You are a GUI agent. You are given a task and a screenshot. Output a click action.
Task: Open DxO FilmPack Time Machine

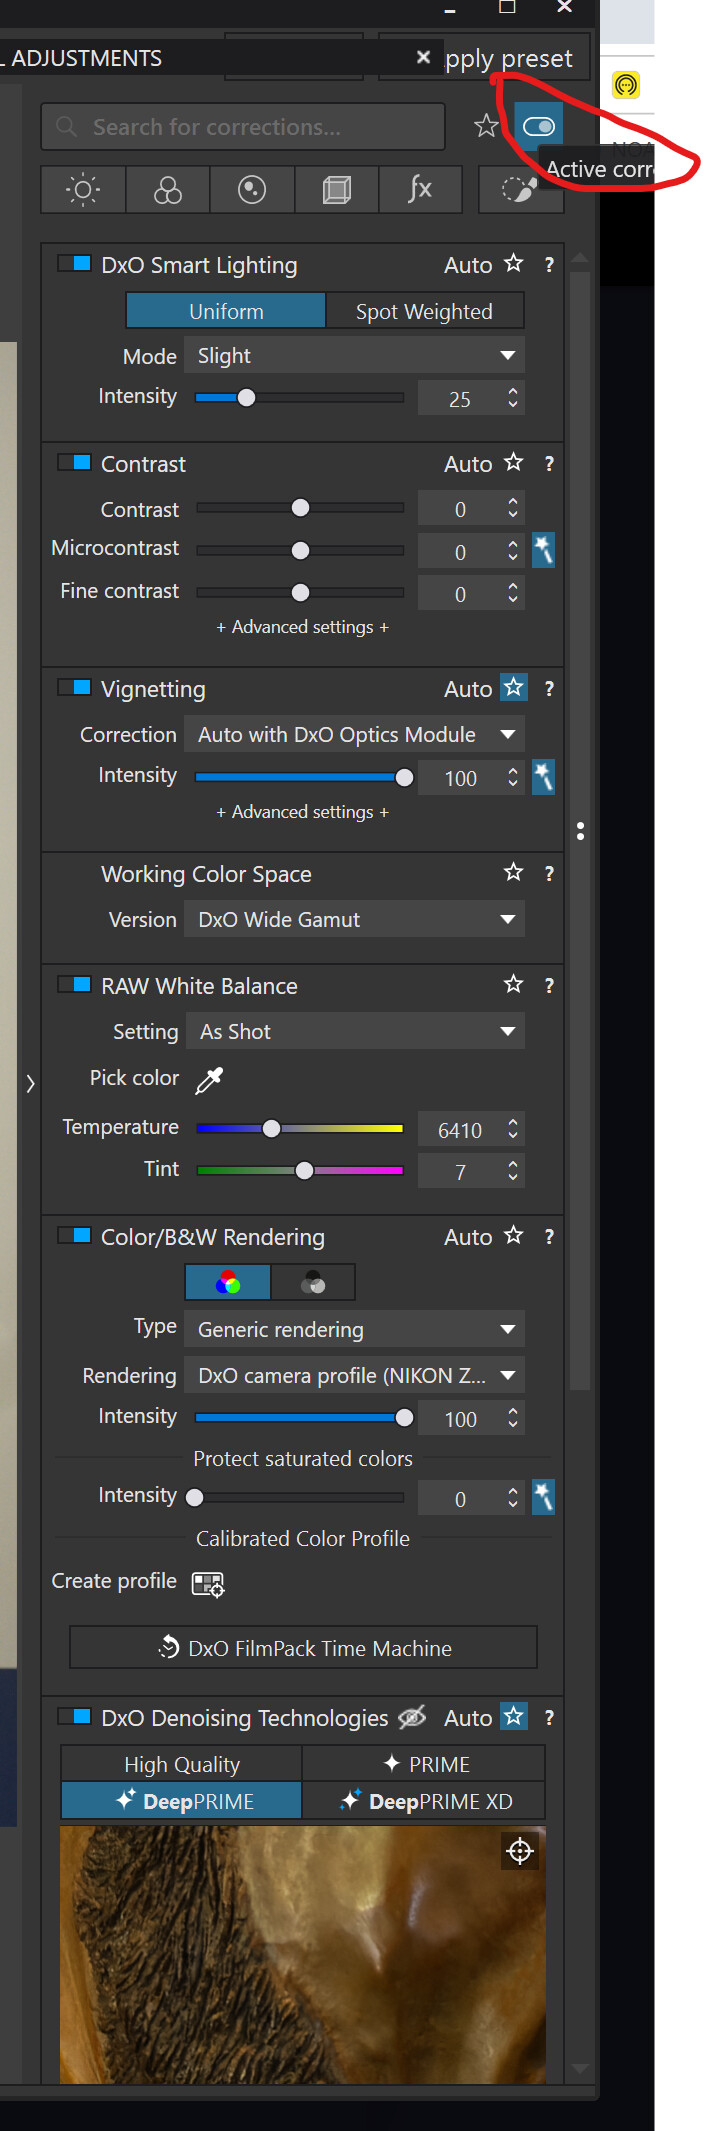pos(303,1648)
